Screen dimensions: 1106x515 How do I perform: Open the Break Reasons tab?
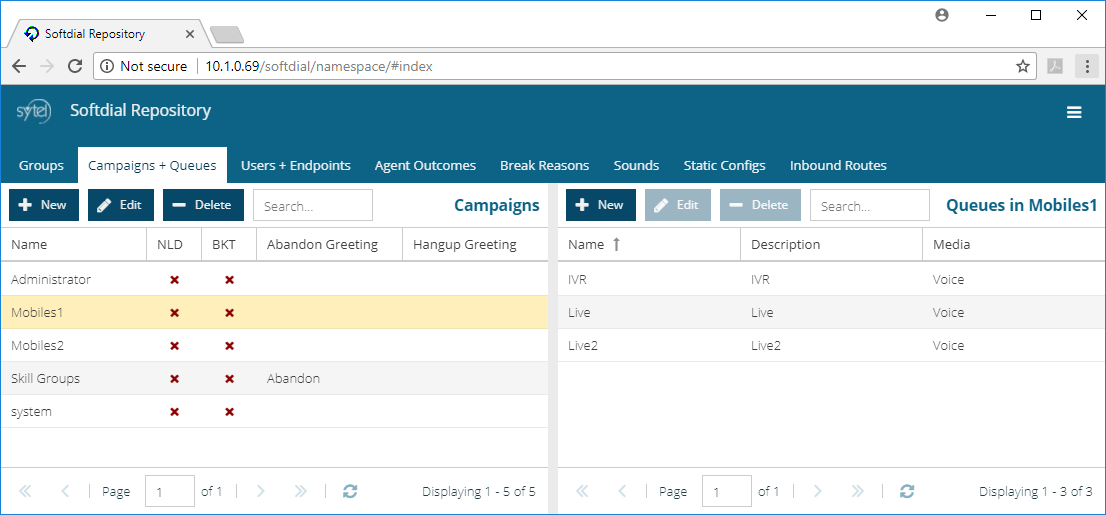click(545, 166)
